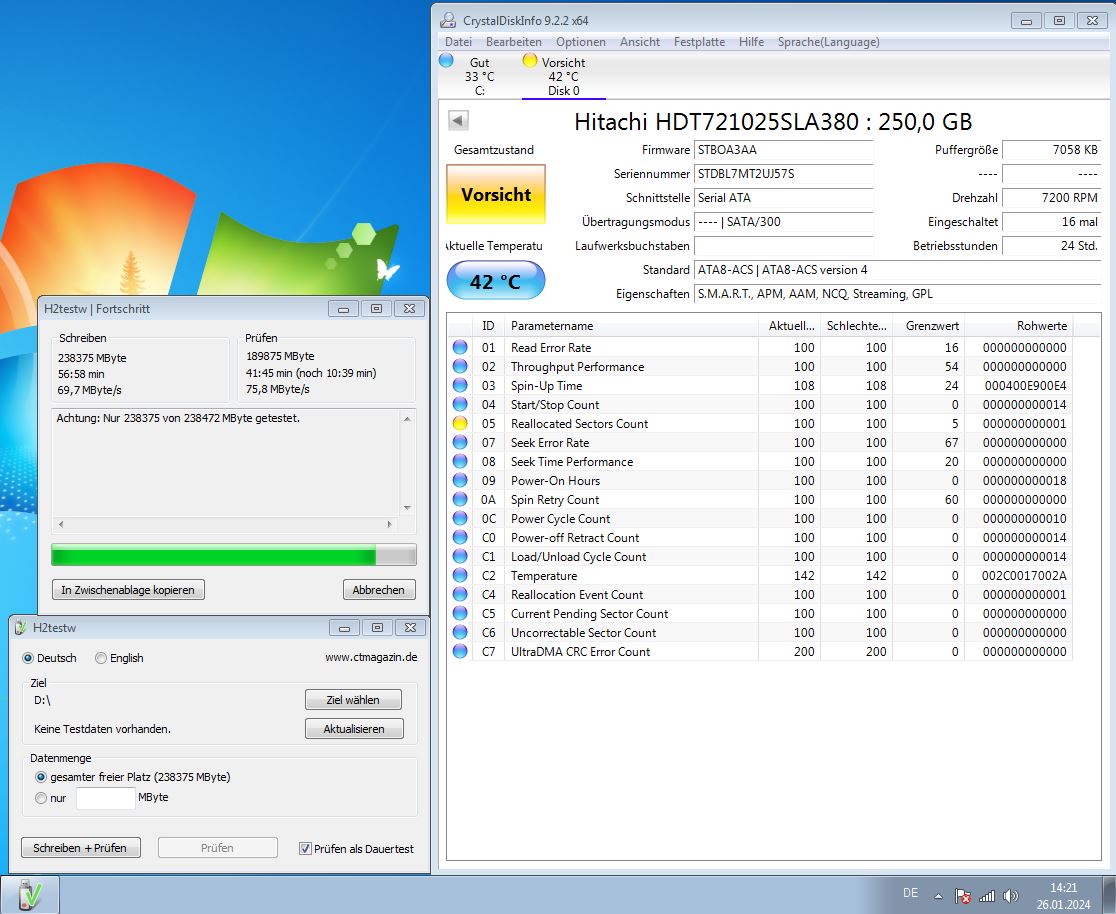
Task: Click the MByte amount input field
Action: (105, 798)
